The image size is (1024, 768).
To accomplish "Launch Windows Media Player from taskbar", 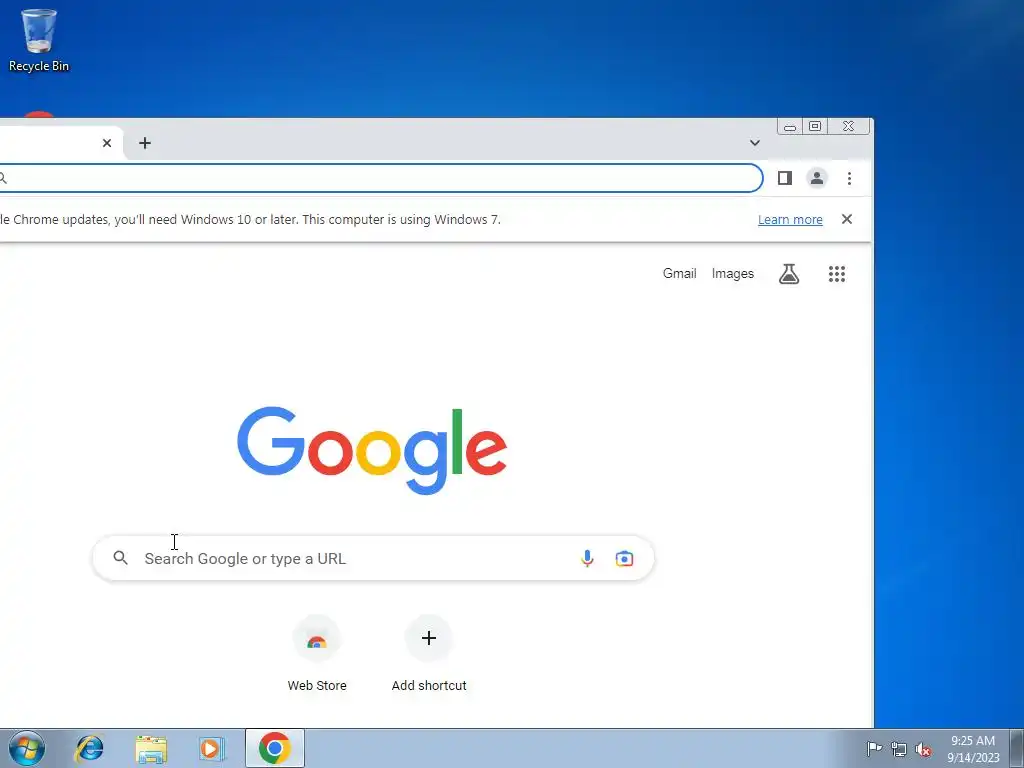I will point(212,748).
